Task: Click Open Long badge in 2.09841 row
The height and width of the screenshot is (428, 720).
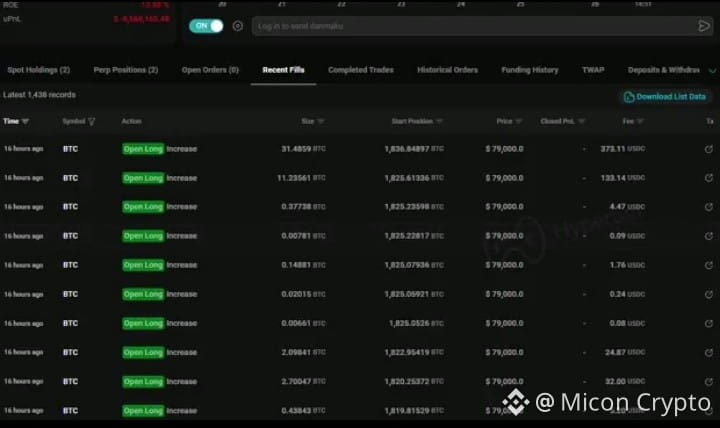Action: pos(143,353)
